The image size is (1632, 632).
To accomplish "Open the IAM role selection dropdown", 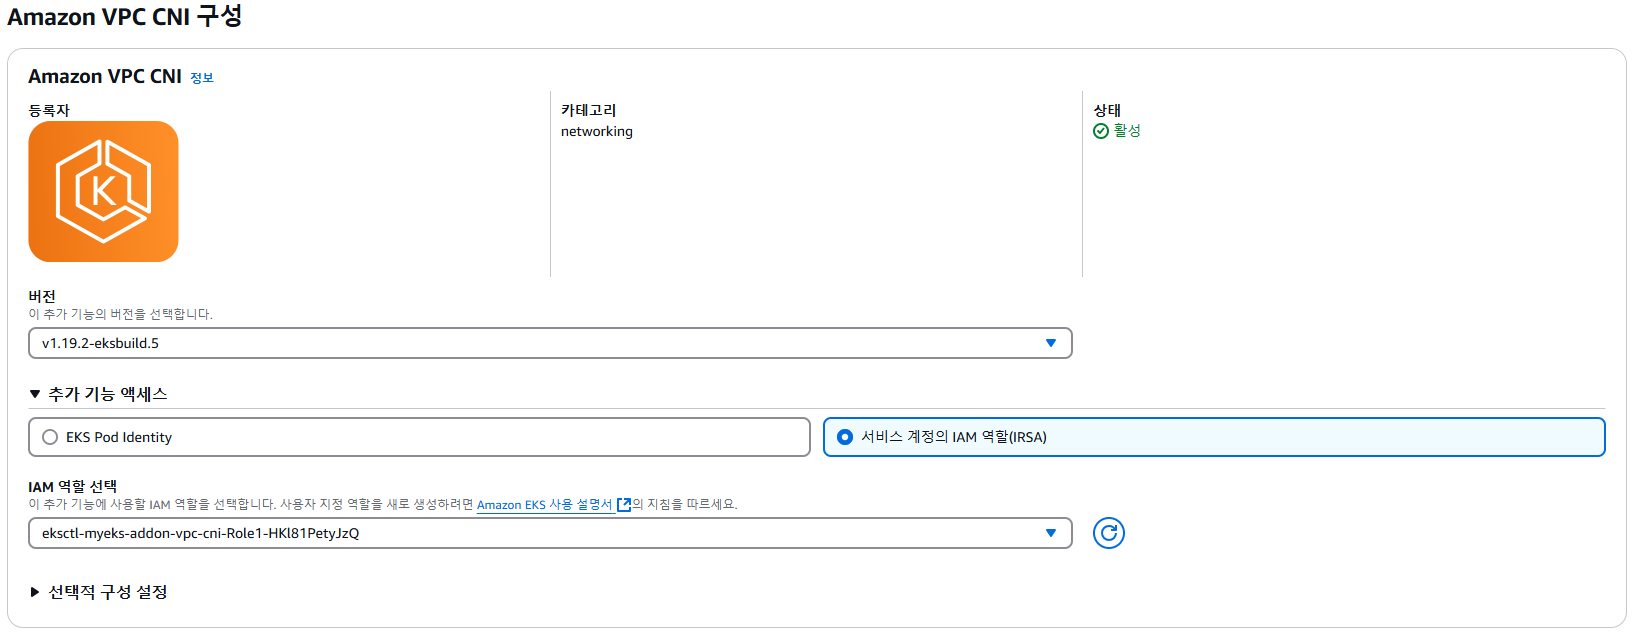I will coord(550,533).
